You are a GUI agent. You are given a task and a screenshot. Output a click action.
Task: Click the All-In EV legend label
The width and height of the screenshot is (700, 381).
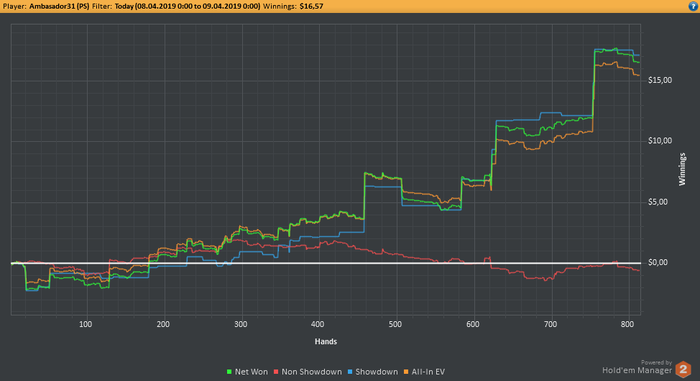point(428,372)
